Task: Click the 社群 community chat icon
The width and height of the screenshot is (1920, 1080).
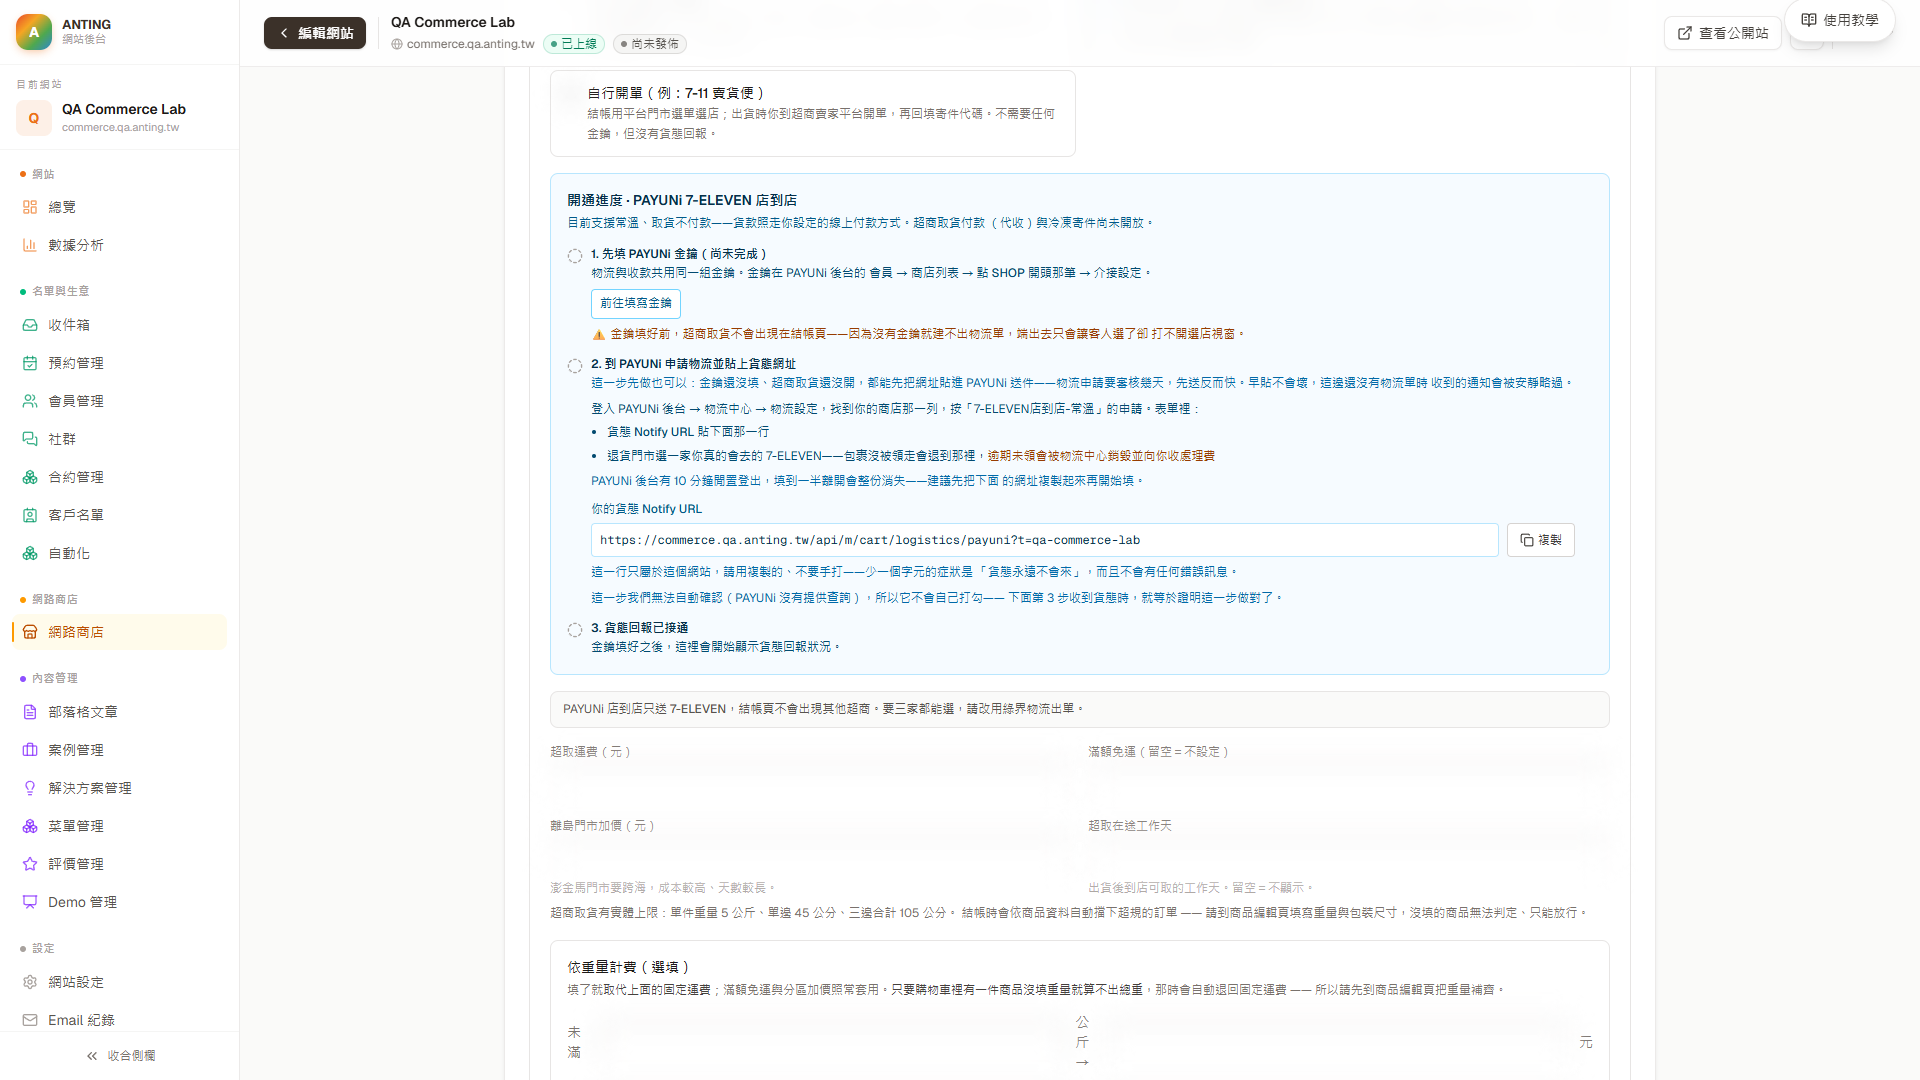Action: pos(30,439)
